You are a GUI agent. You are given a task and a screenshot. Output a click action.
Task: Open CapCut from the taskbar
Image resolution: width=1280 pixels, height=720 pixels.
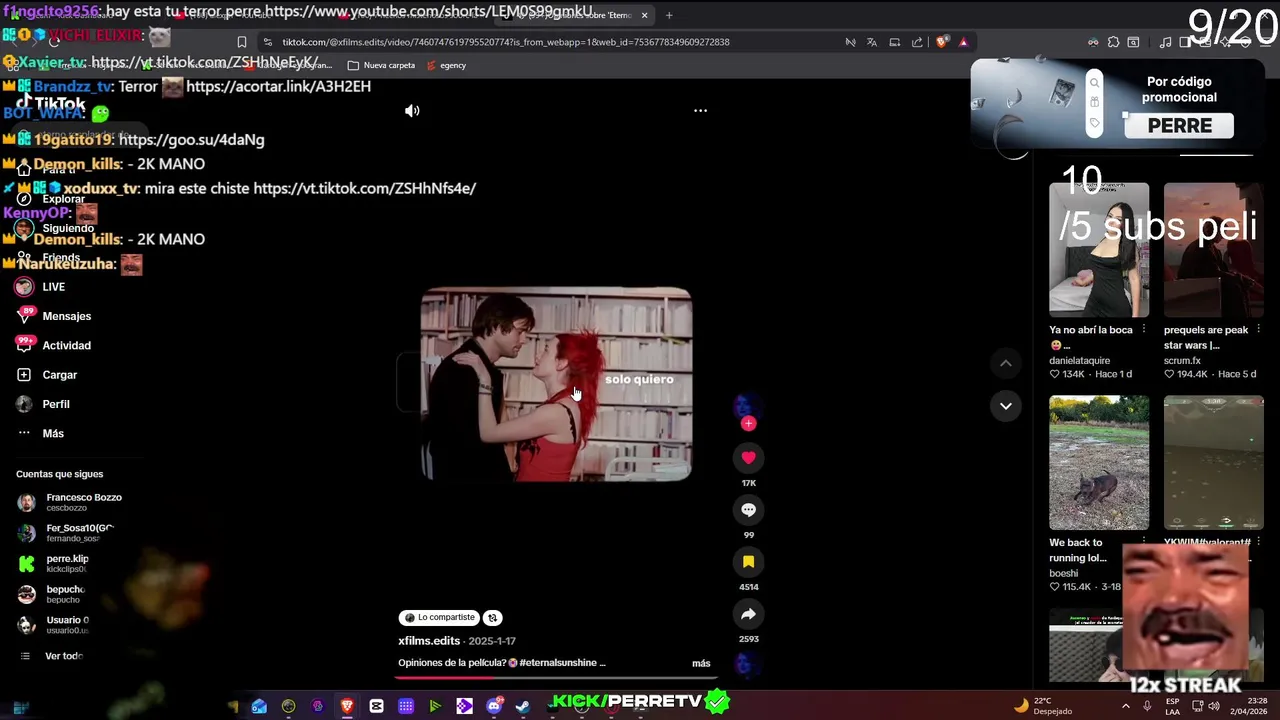coord(376,706)
